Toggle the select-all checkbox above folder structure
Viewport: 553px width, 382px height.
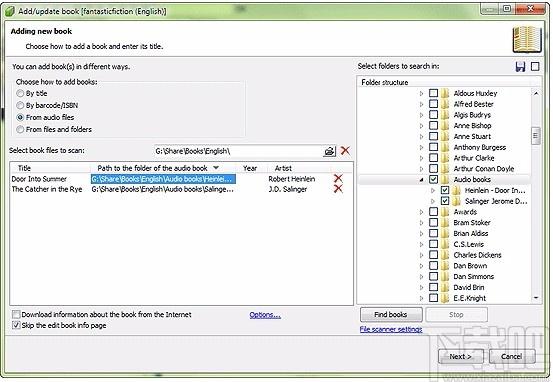point(535,66)
